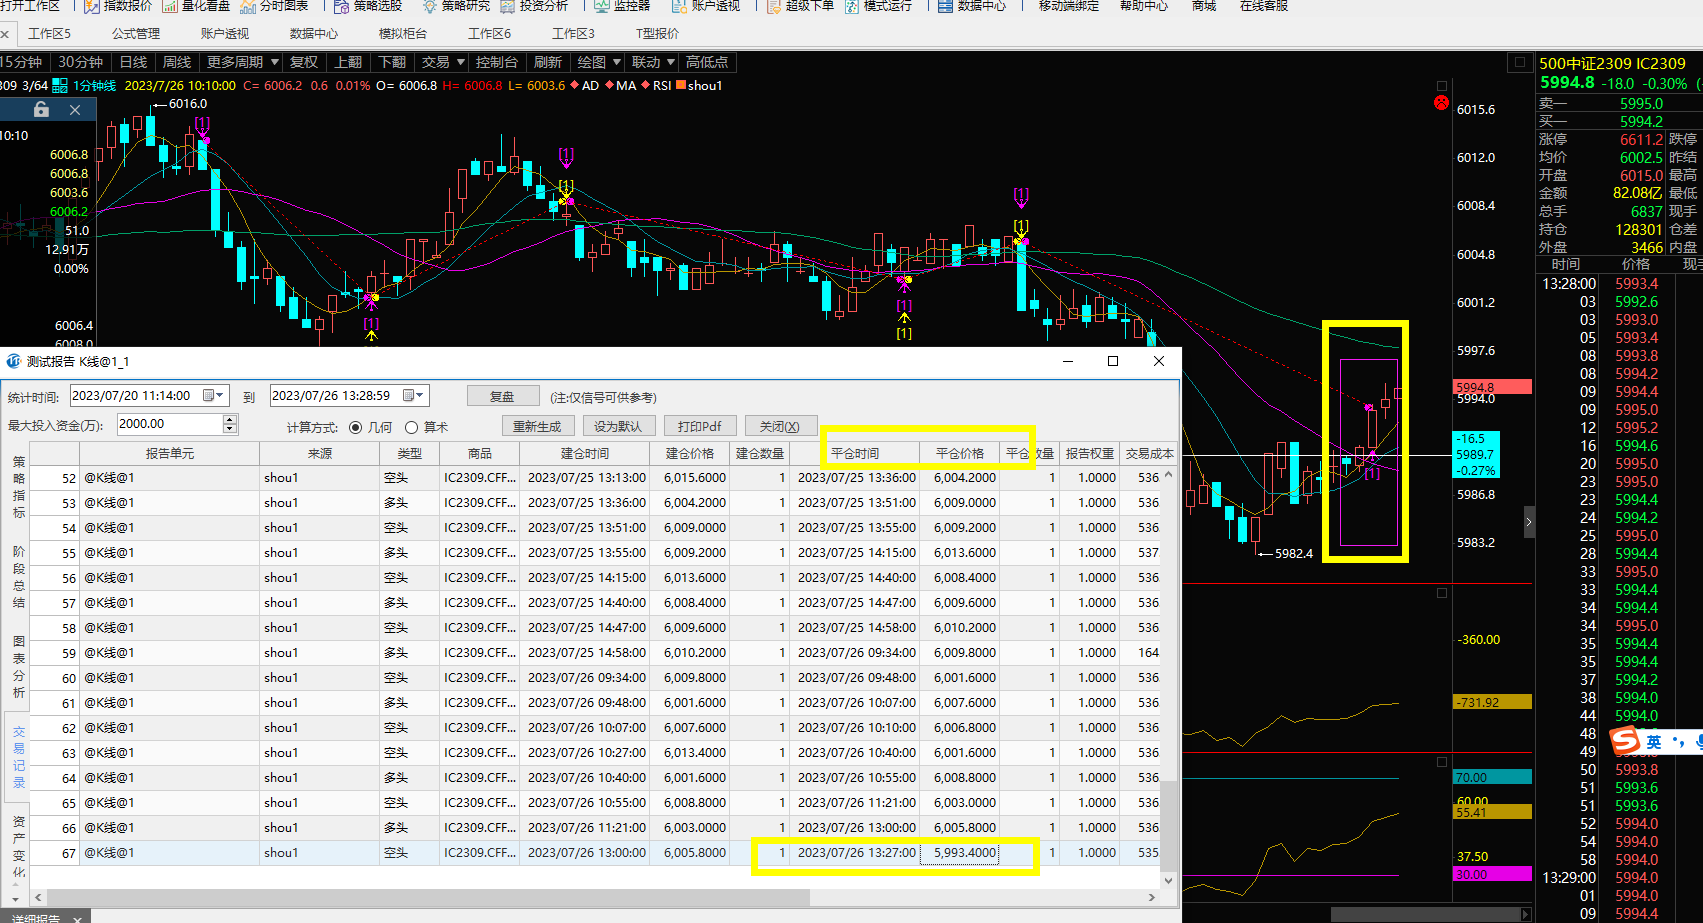Click the table's vertical scrollbar thumb
The height and width of the screenshot is (923, 1703).
(x=1168, y=826)
